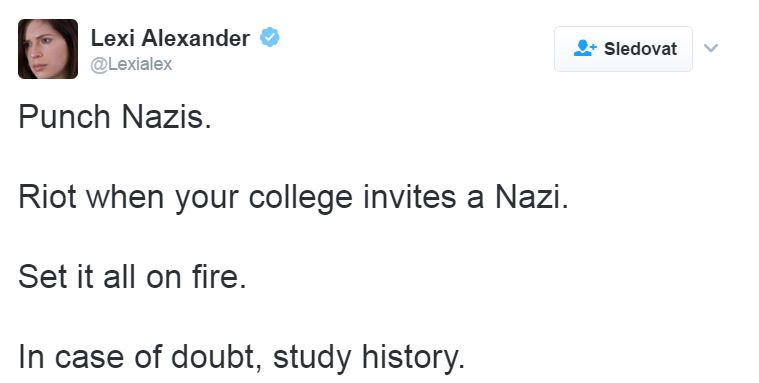Open the Lexi Alexander display name link

coord(170,38)
